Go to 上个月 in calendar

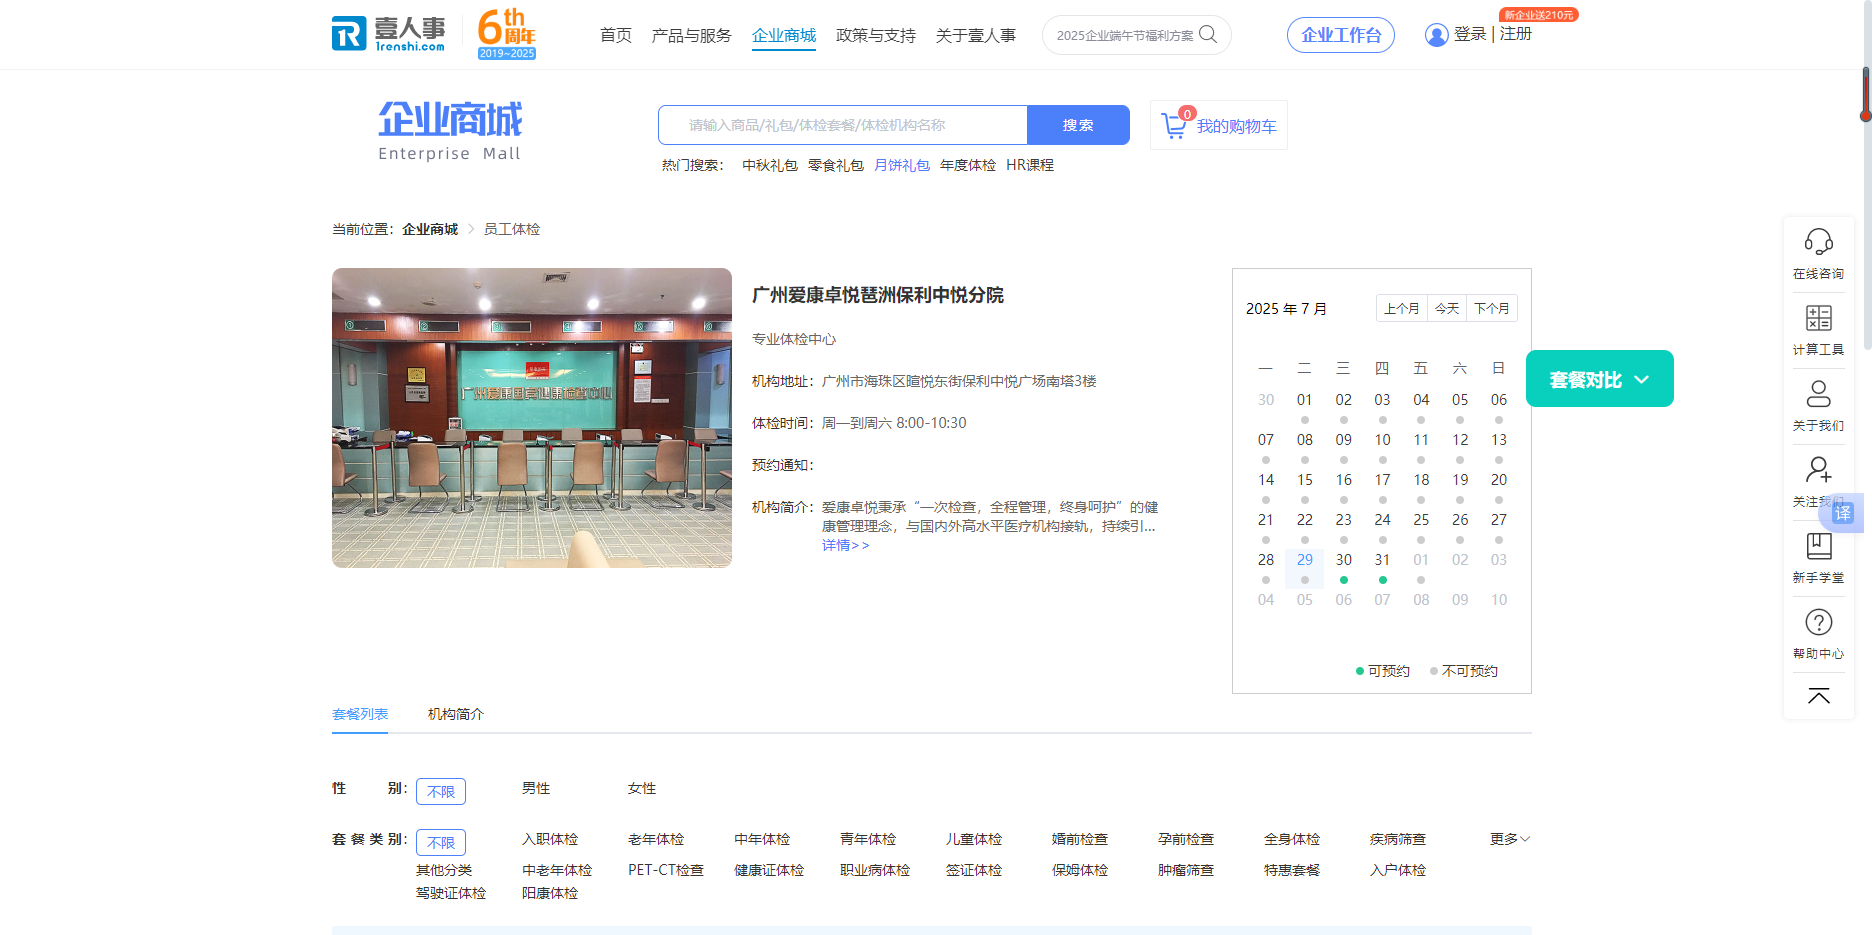point(1401,308)
